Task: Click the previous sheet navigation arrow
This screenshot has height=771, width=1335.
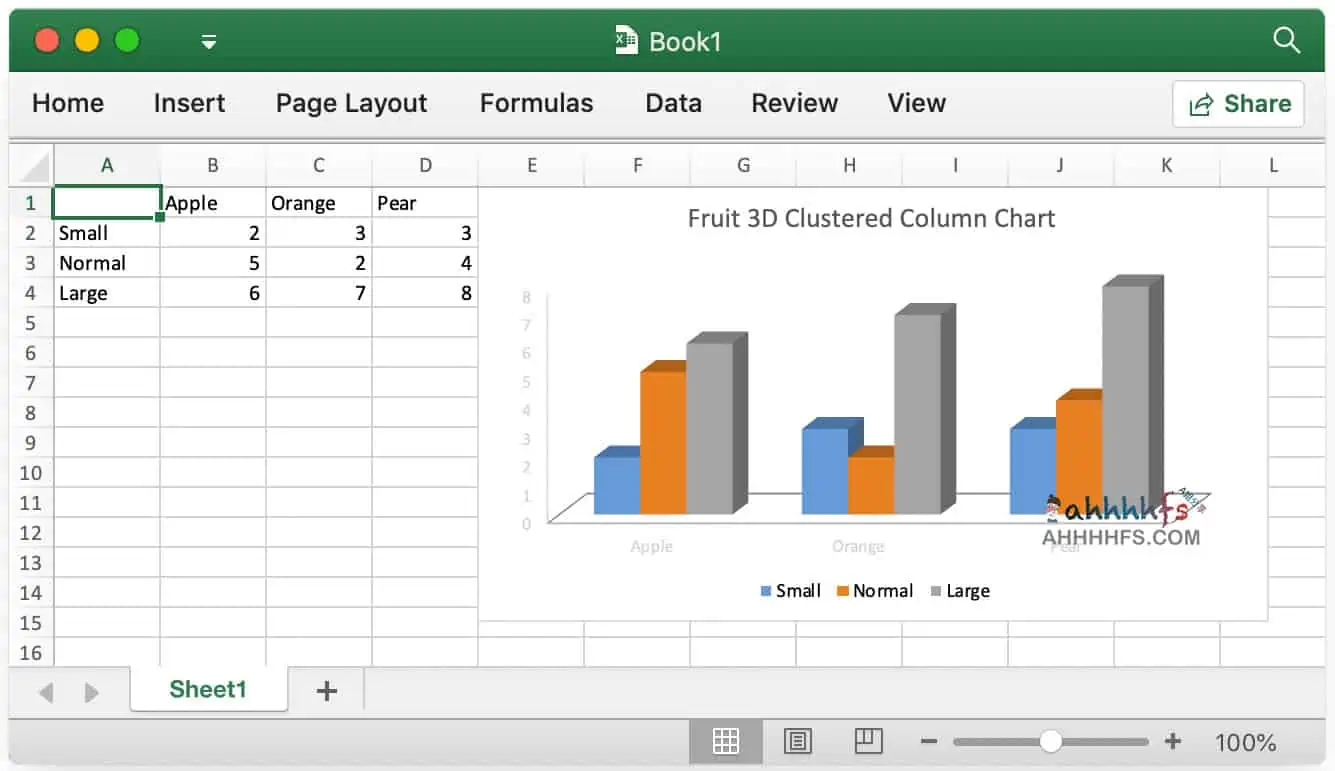Action: [x=45, y=690]
